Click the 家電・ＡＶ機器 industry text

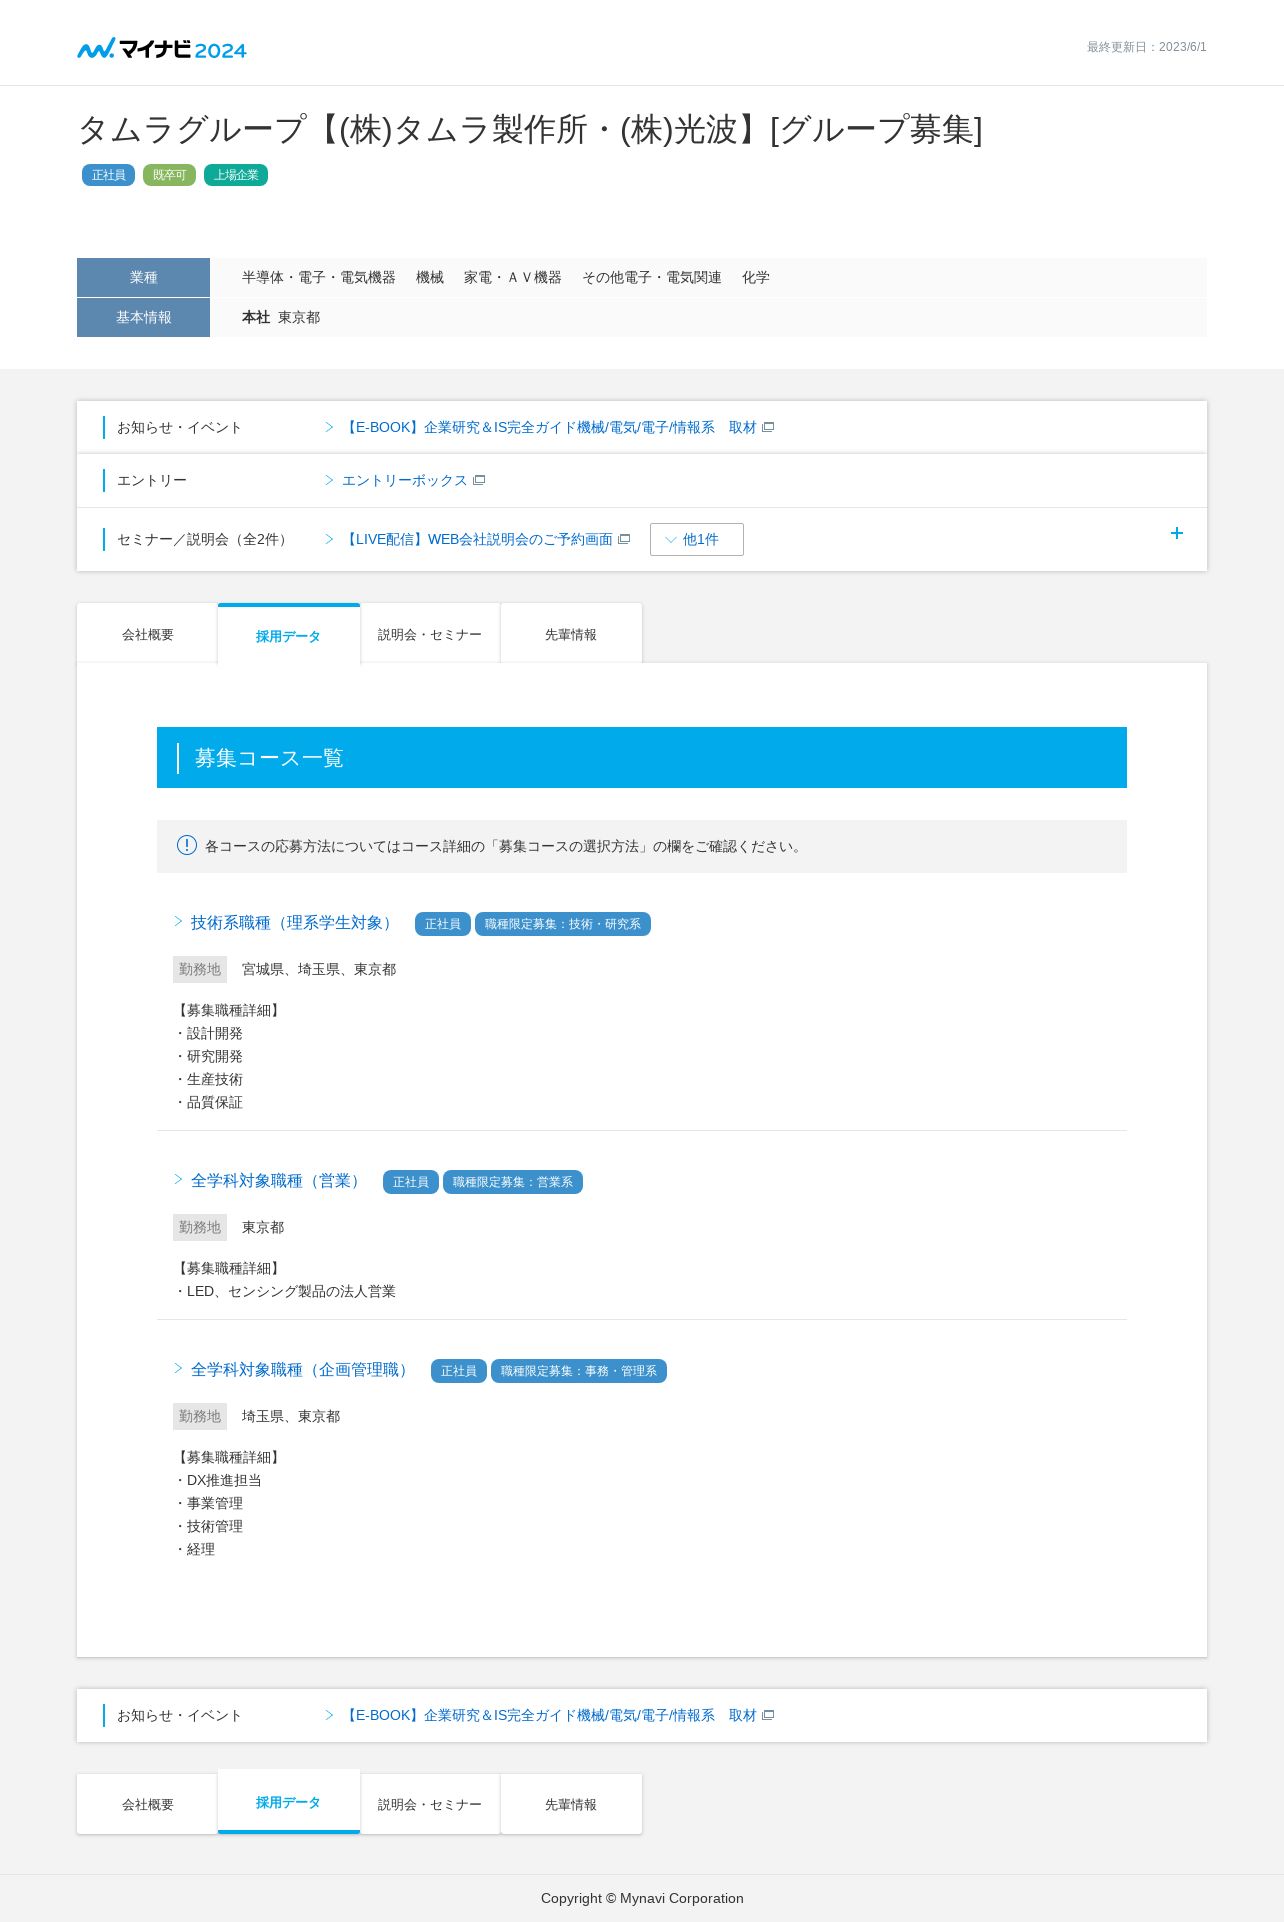point(513,277)
